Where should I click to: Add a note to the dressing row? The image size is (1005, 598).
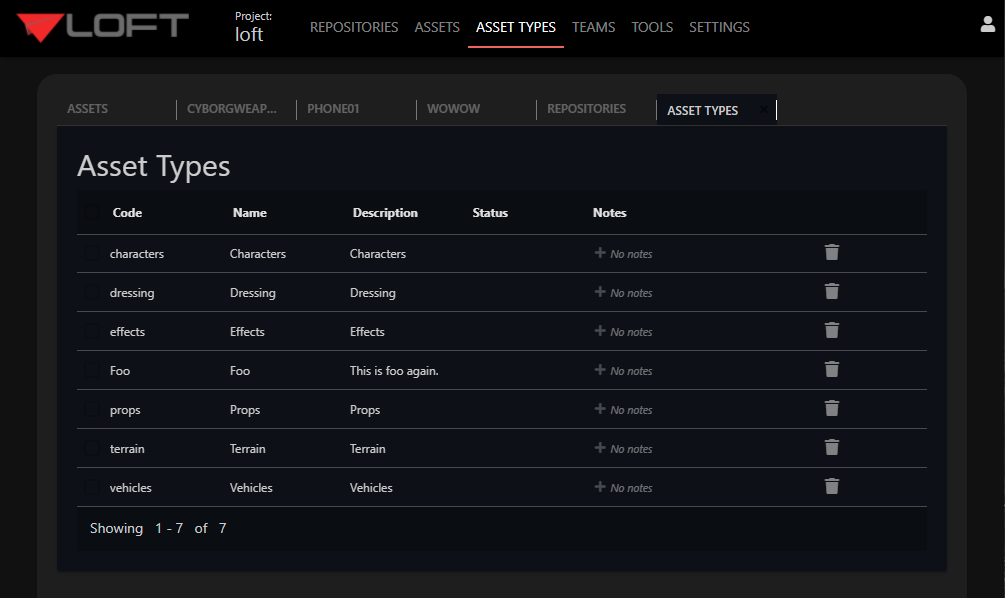[622, 292]
